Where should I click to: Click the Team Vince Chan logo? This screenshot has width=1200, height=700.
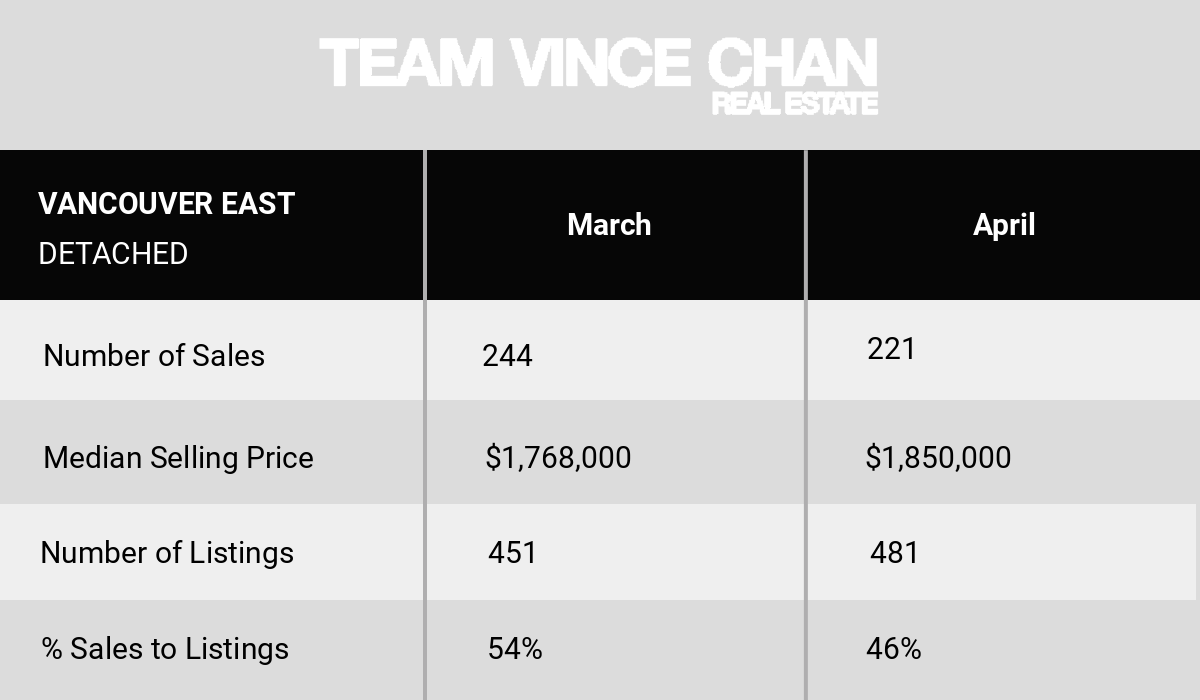599,76
